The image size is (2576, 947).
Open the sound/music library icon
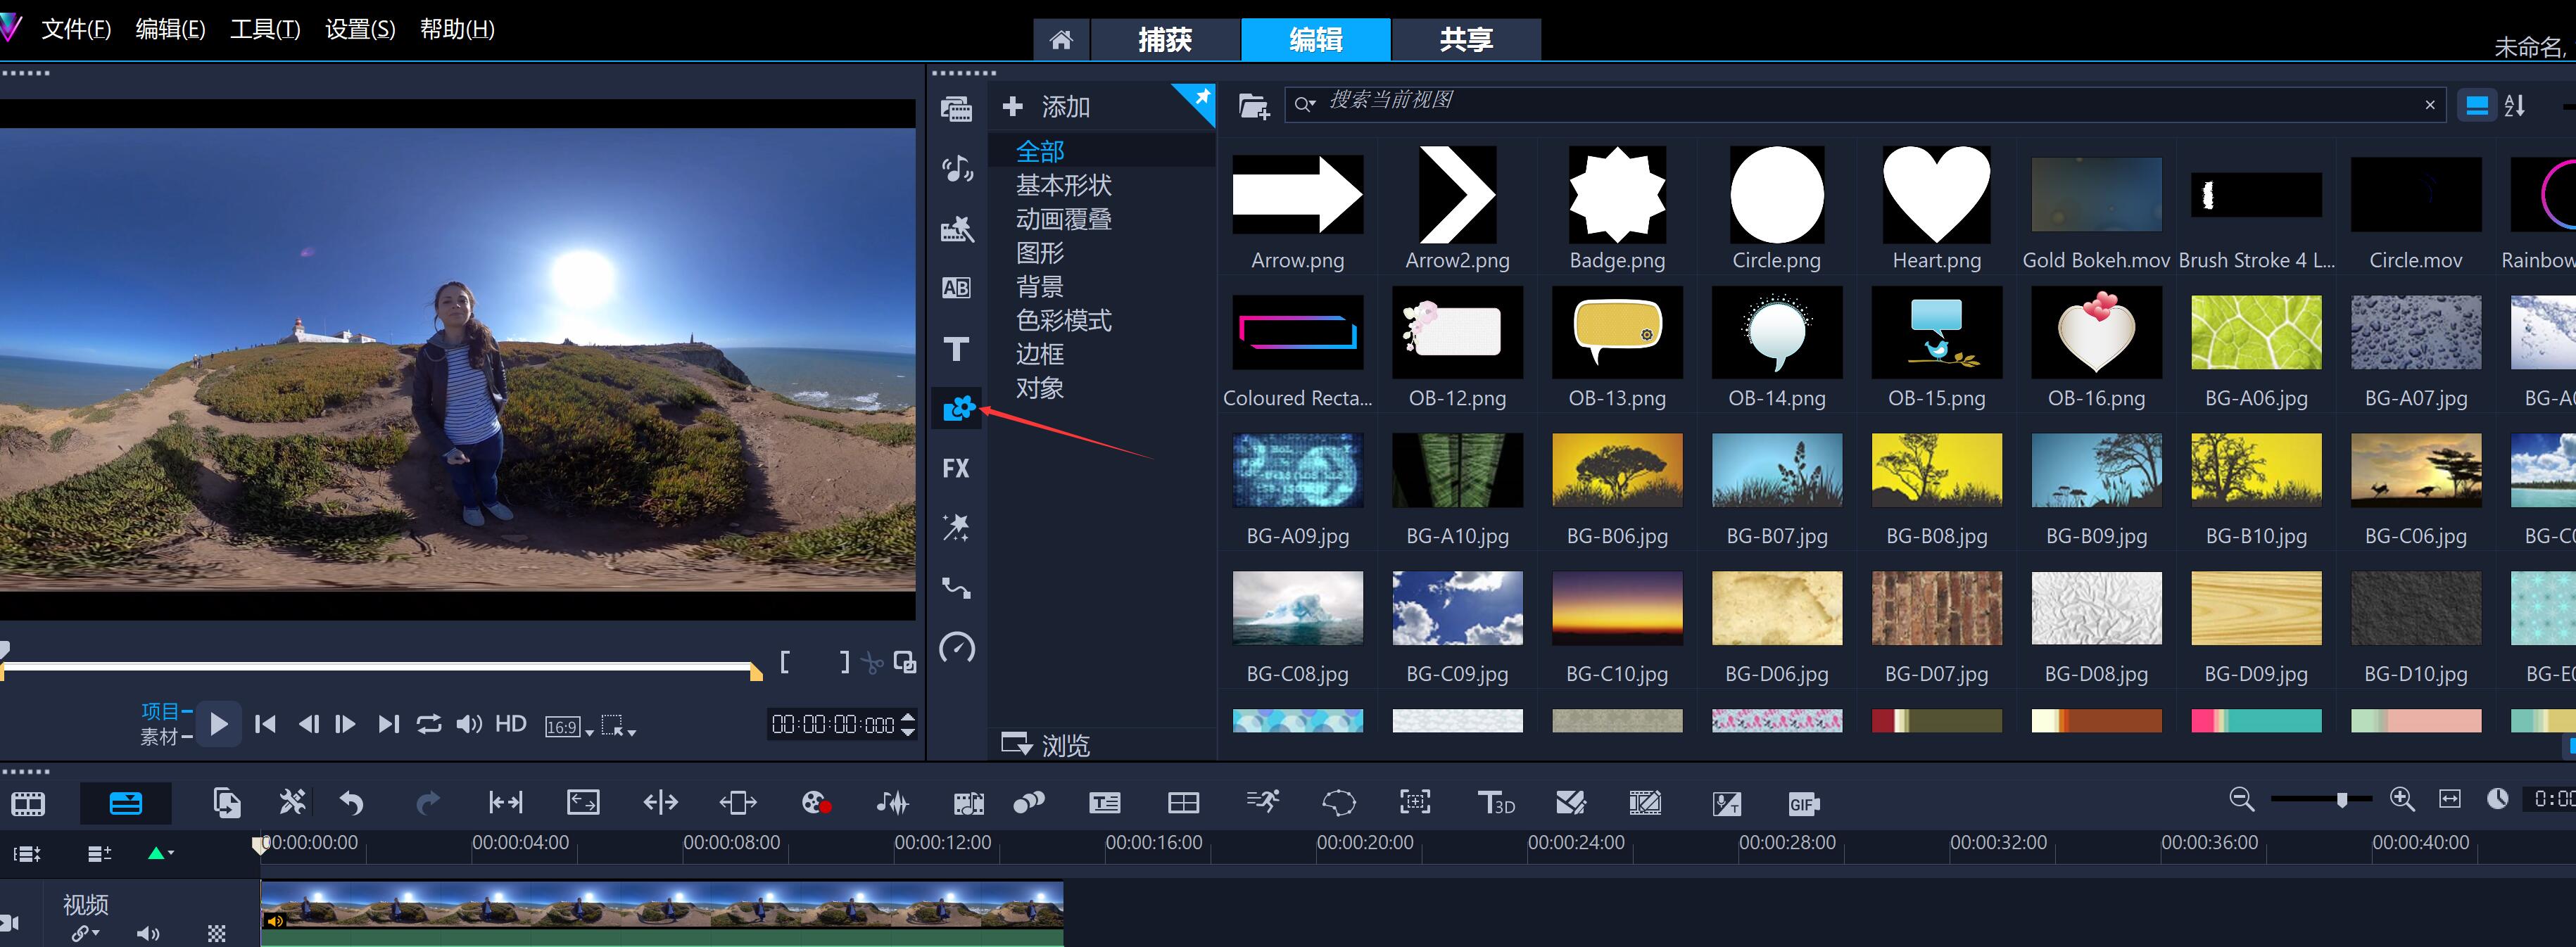[x=956, y=169]
